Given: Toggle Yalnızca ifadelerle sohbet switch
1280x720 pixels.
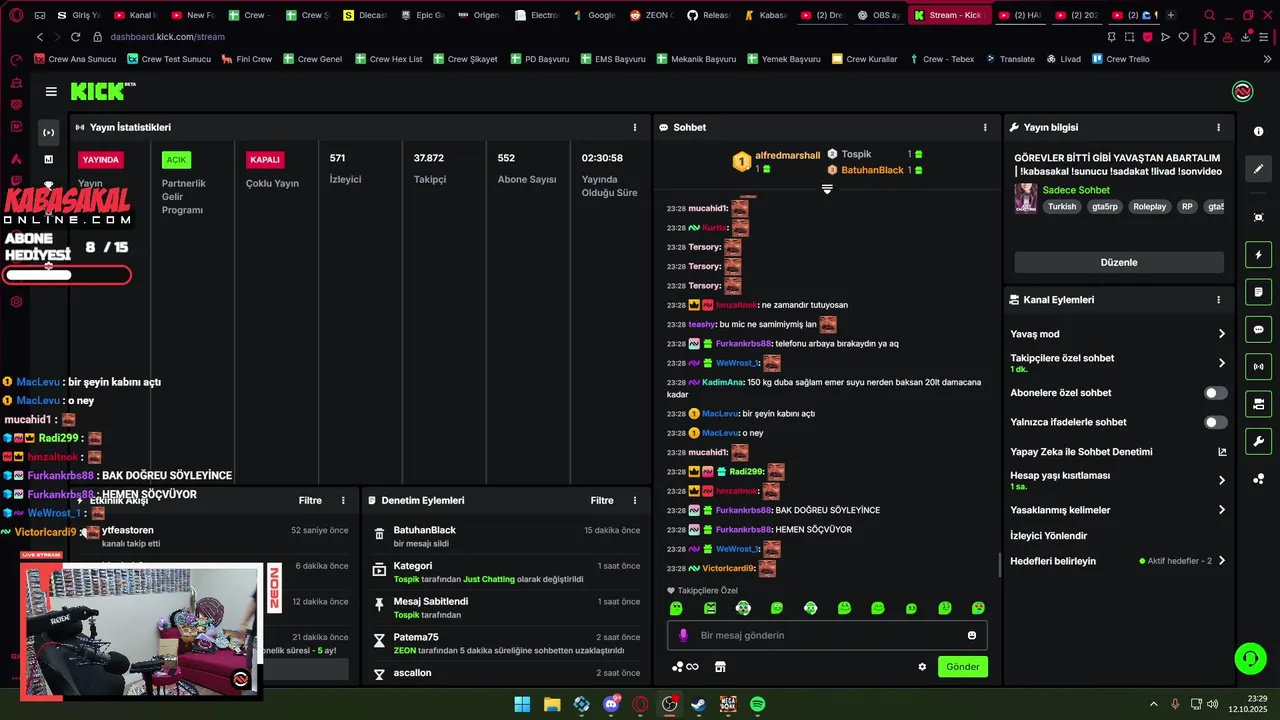Looking at the screenshot, I should coord(1215,422).
